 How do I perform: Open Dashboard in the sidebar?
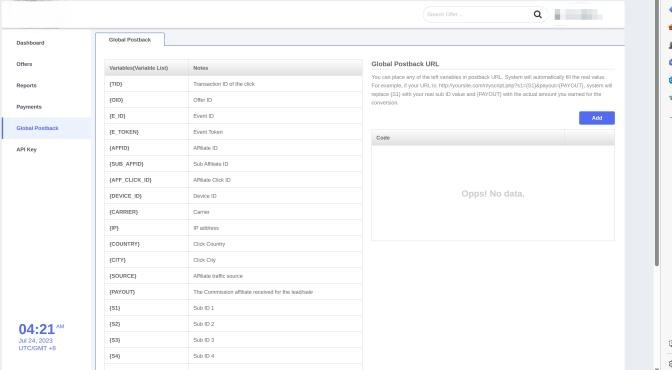pos(30,43)
